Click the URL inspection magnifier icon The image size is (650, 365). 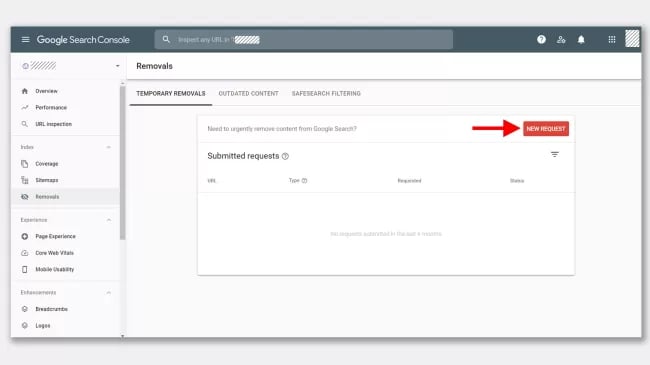(x=24, y=124)
